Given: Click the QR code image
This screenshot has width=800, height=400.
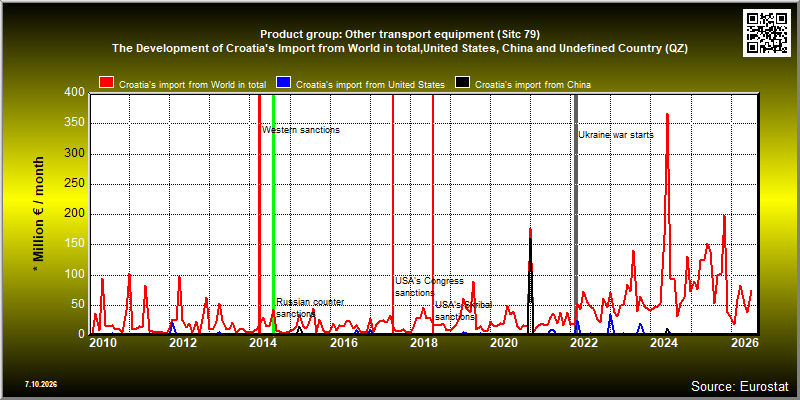Looking at the screenshot, I should 767,33.
